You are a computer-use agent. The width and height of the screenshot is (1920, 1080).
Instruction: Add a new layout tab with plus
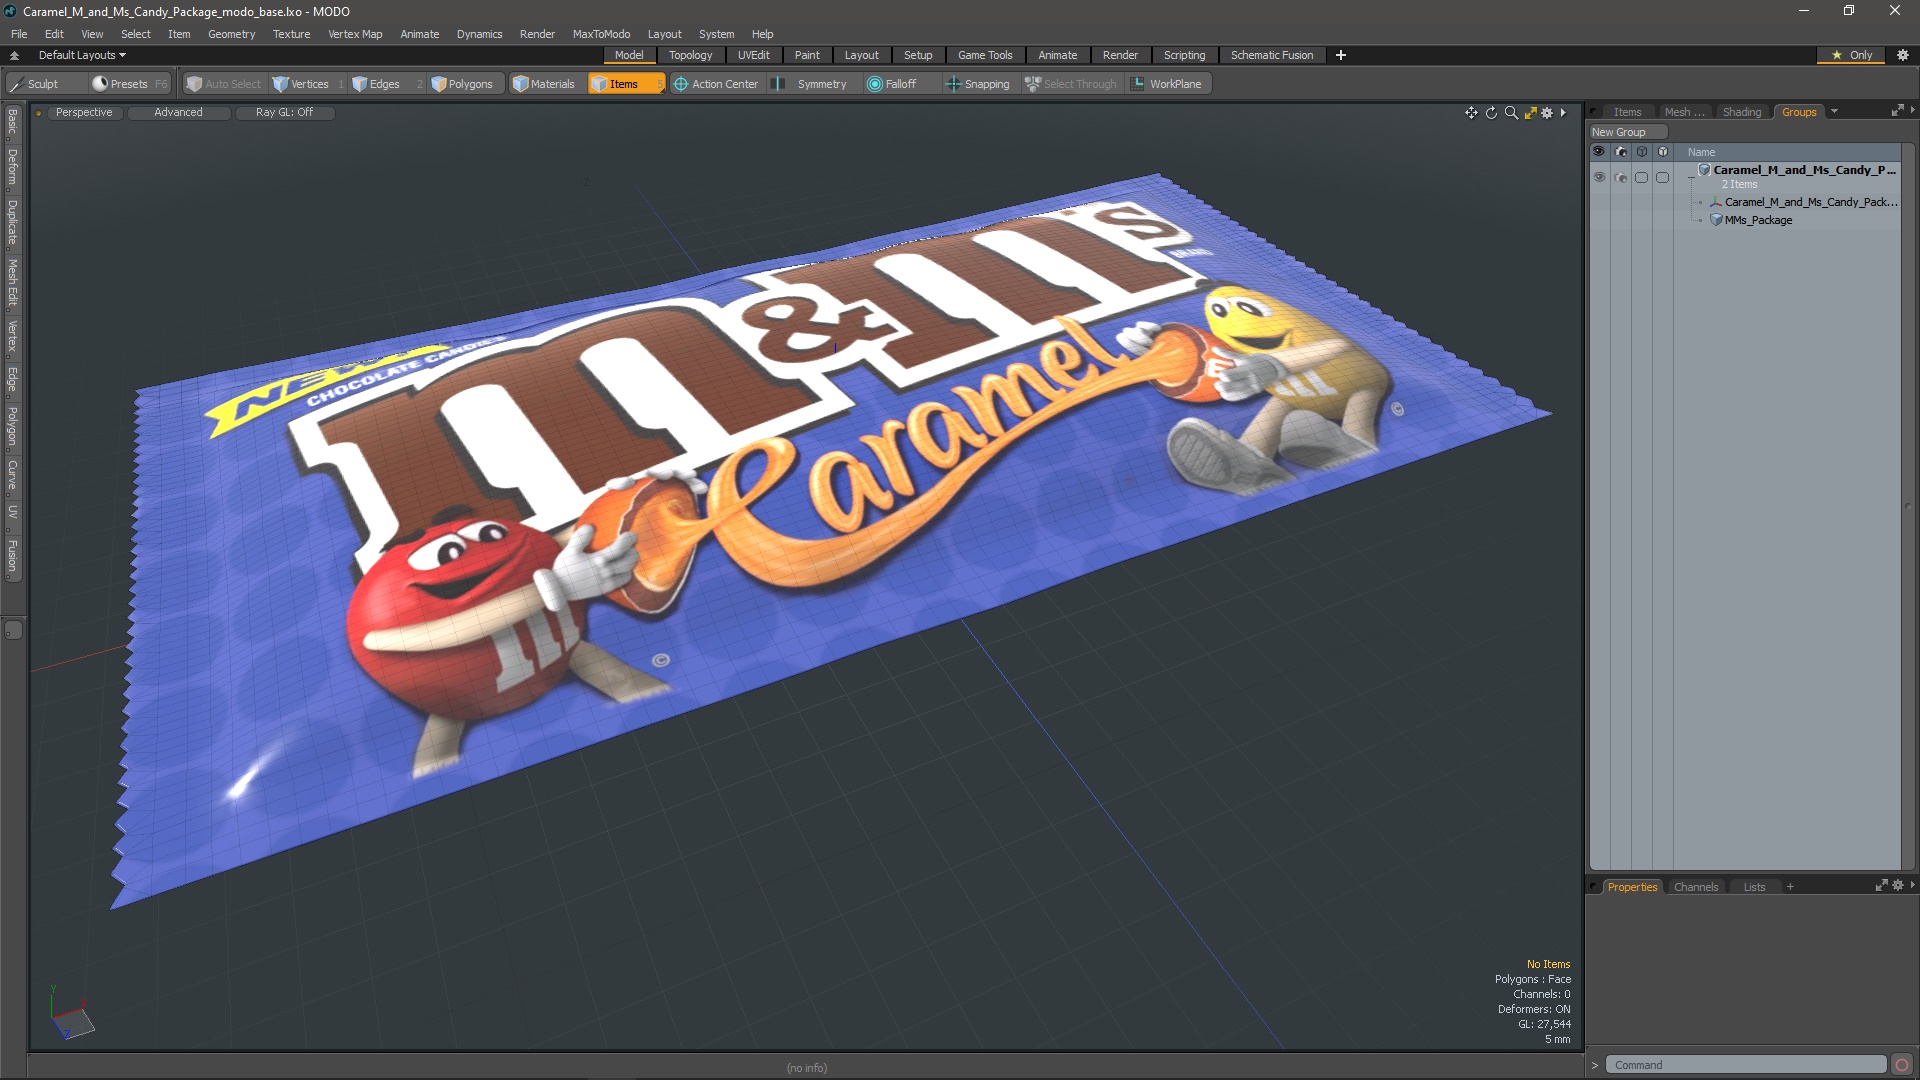1341,55
